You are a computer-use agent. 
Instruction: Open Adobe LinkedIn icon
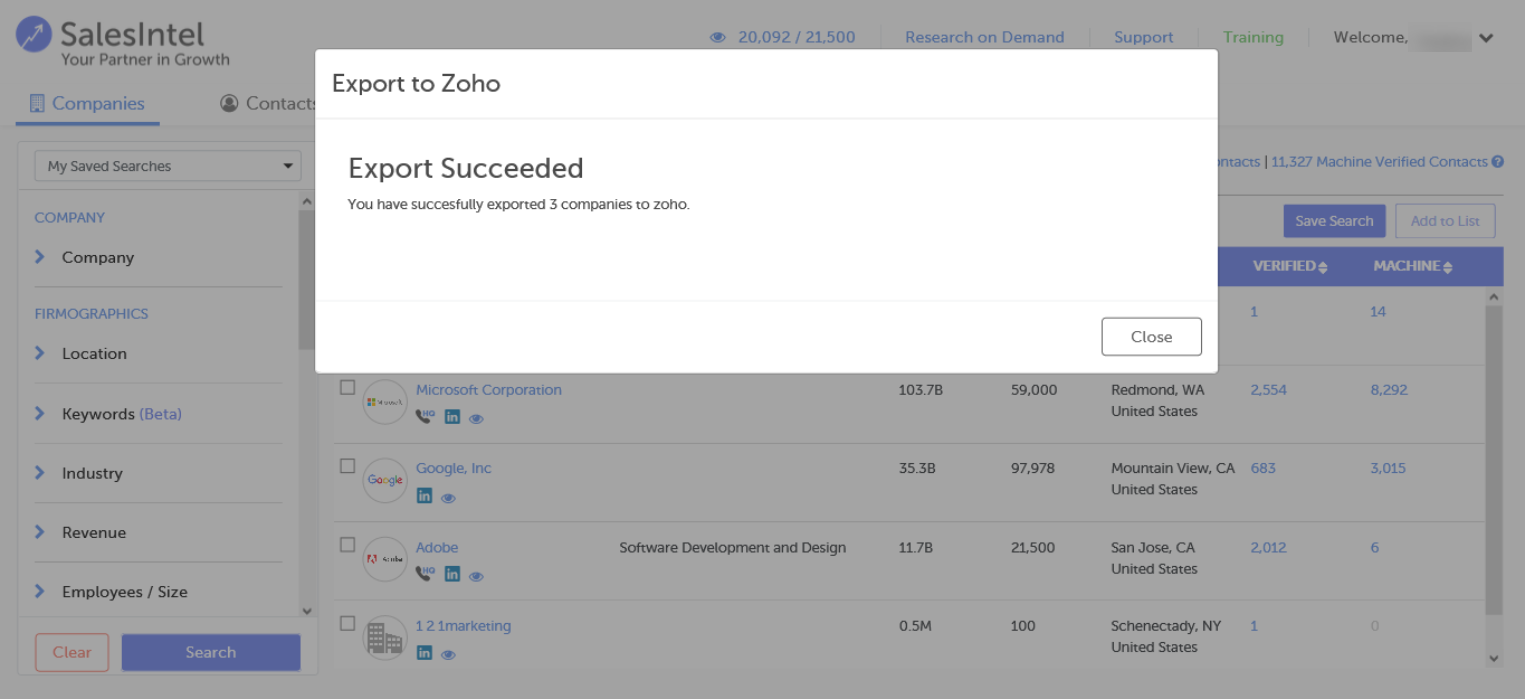(452, 574)
